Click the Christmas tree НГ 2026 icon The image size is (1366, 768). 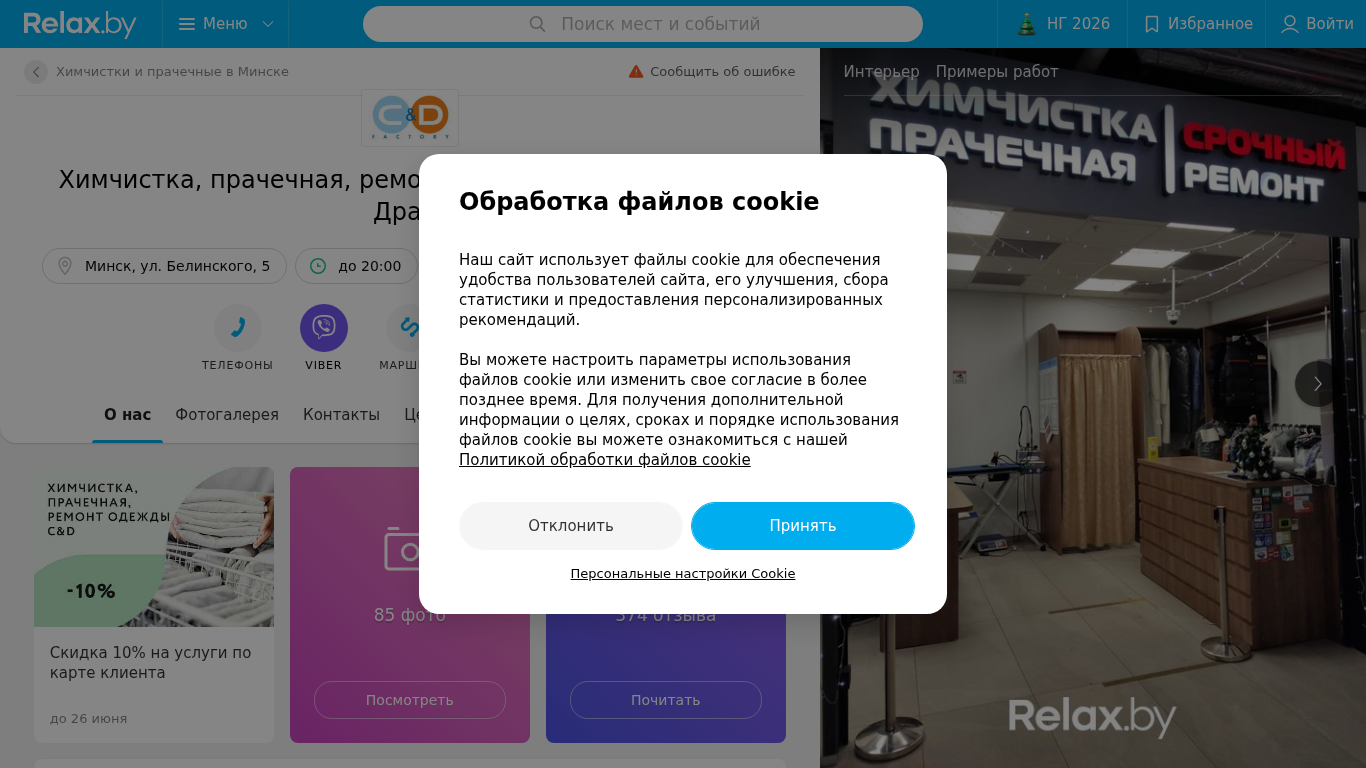tap(1027, 24)
